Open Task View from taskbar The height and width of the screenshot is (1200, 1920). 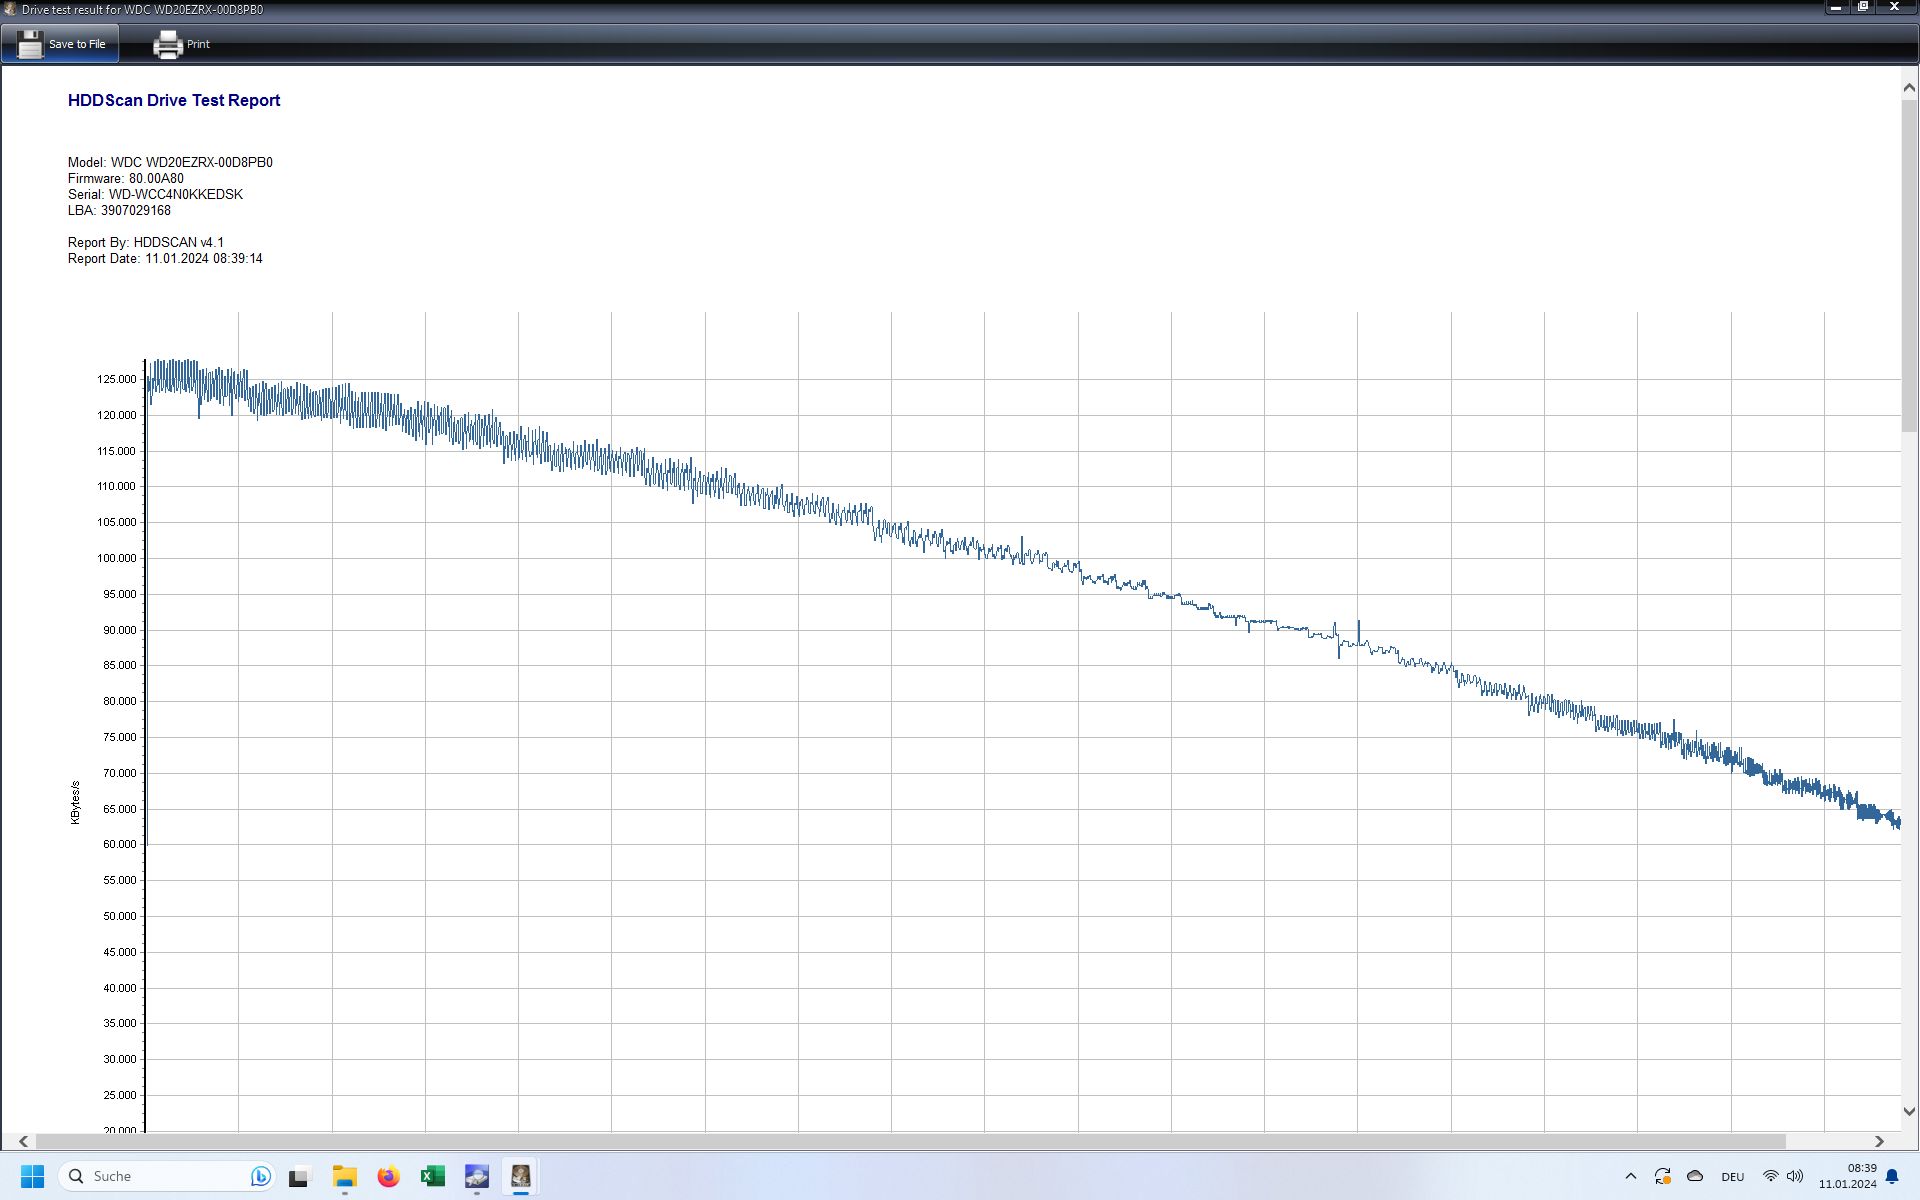tap(299, 1176)
